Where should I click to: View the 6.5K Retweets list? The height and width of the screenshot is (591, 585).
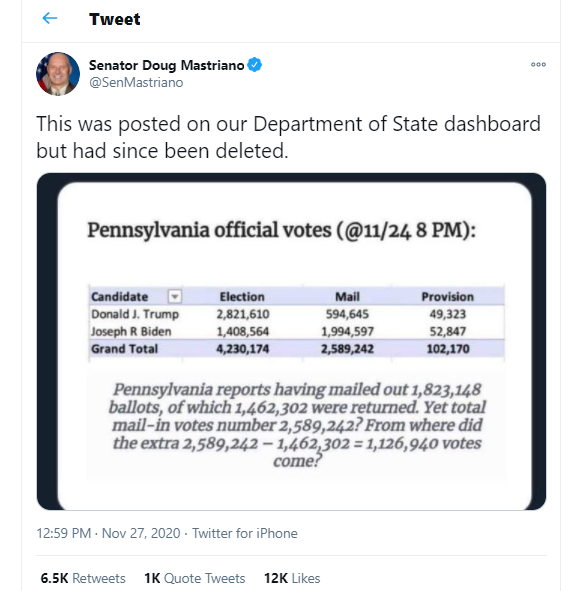83,578
